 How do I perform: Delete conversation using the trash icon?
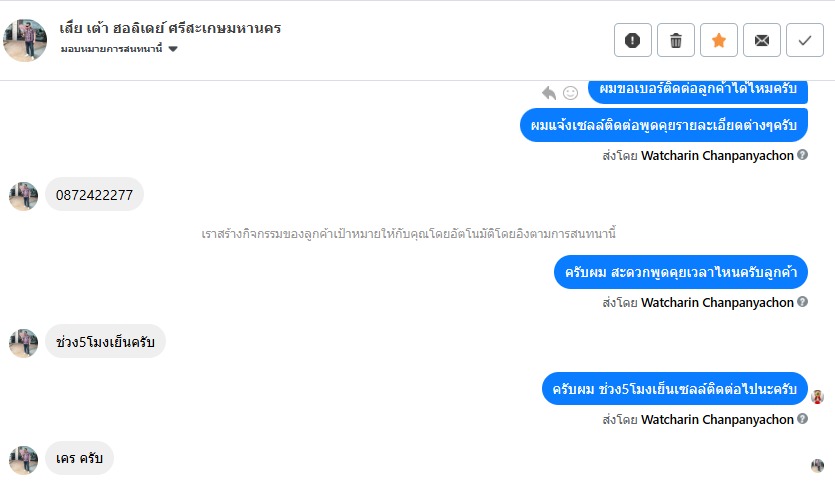tap(675, 40)
